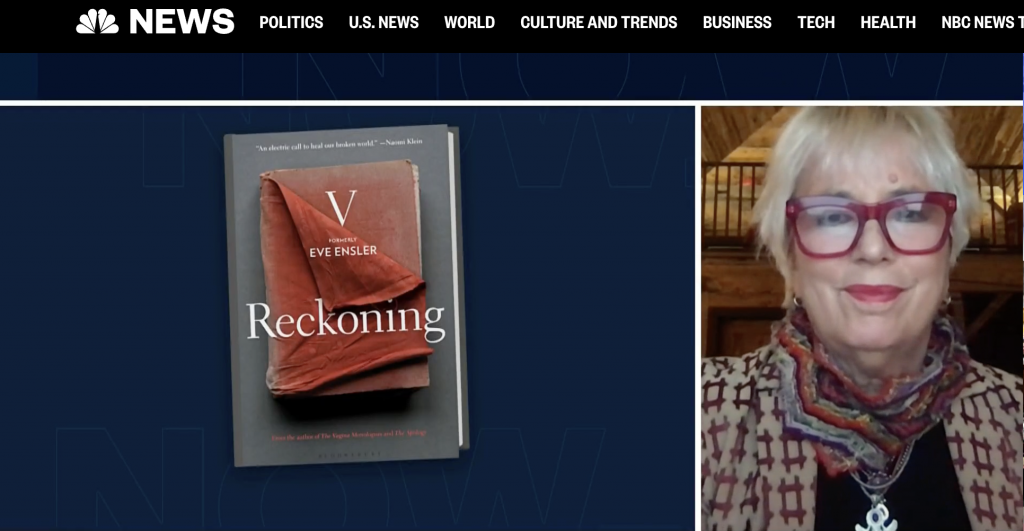Click the red line of text near cover bottom
Image resolution: width=1024 pixels, height=531 pixels.
349,434
